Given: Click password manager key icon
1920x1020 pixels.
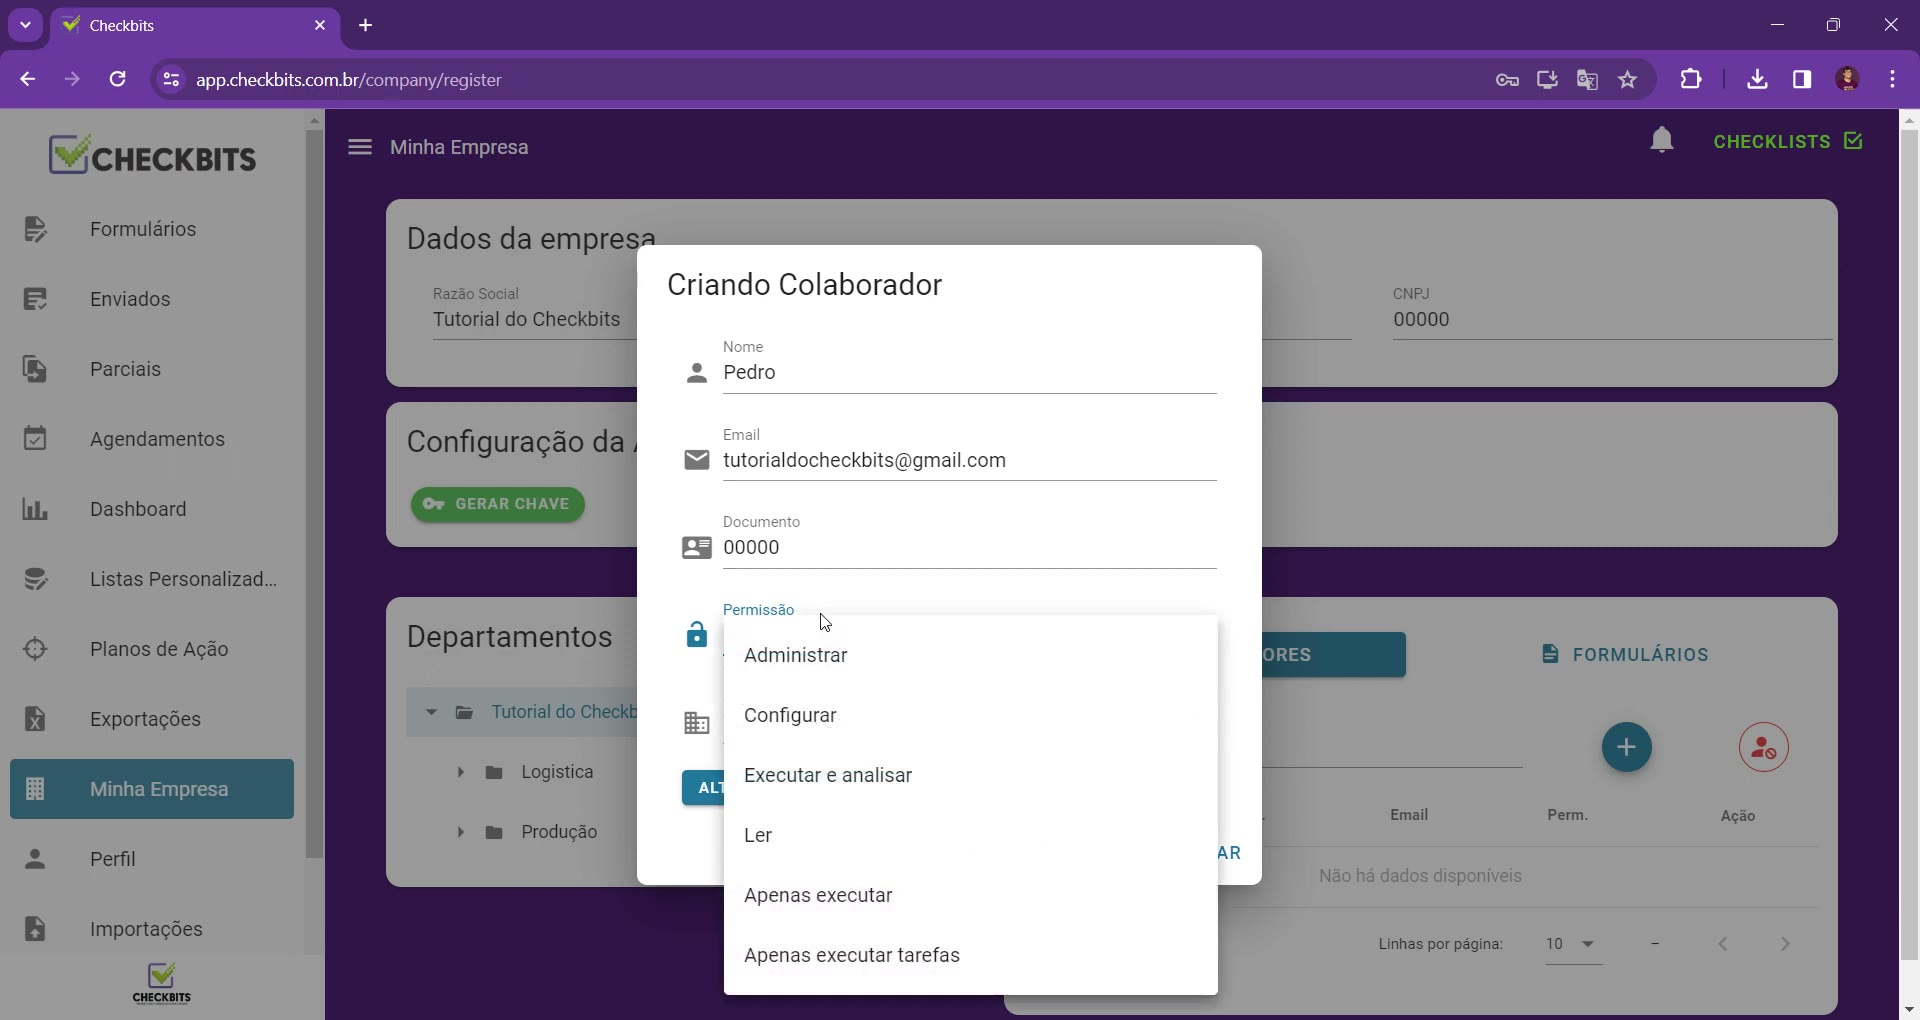Looking at the screenshot, I should point(1507,80).
